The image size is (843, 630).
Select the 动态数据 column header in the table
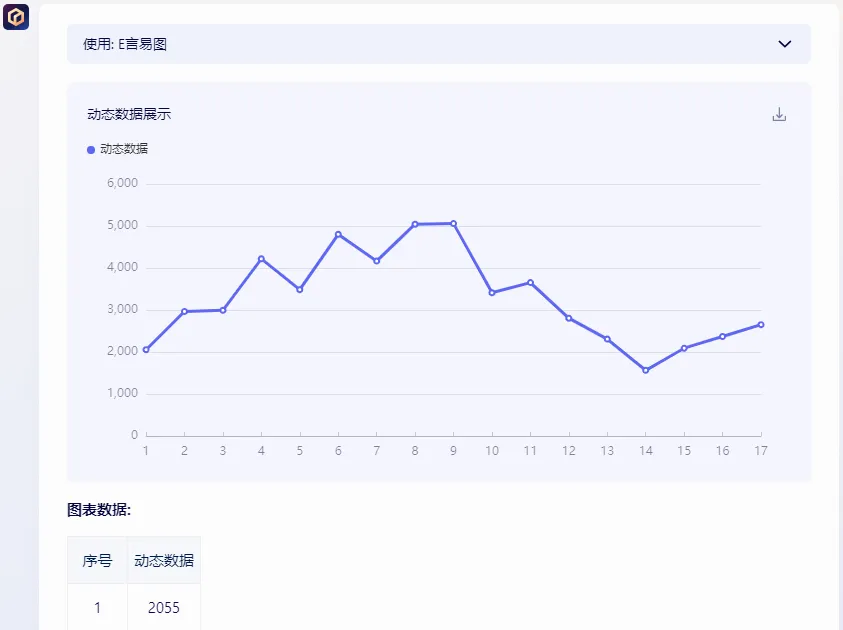(163, 560)
